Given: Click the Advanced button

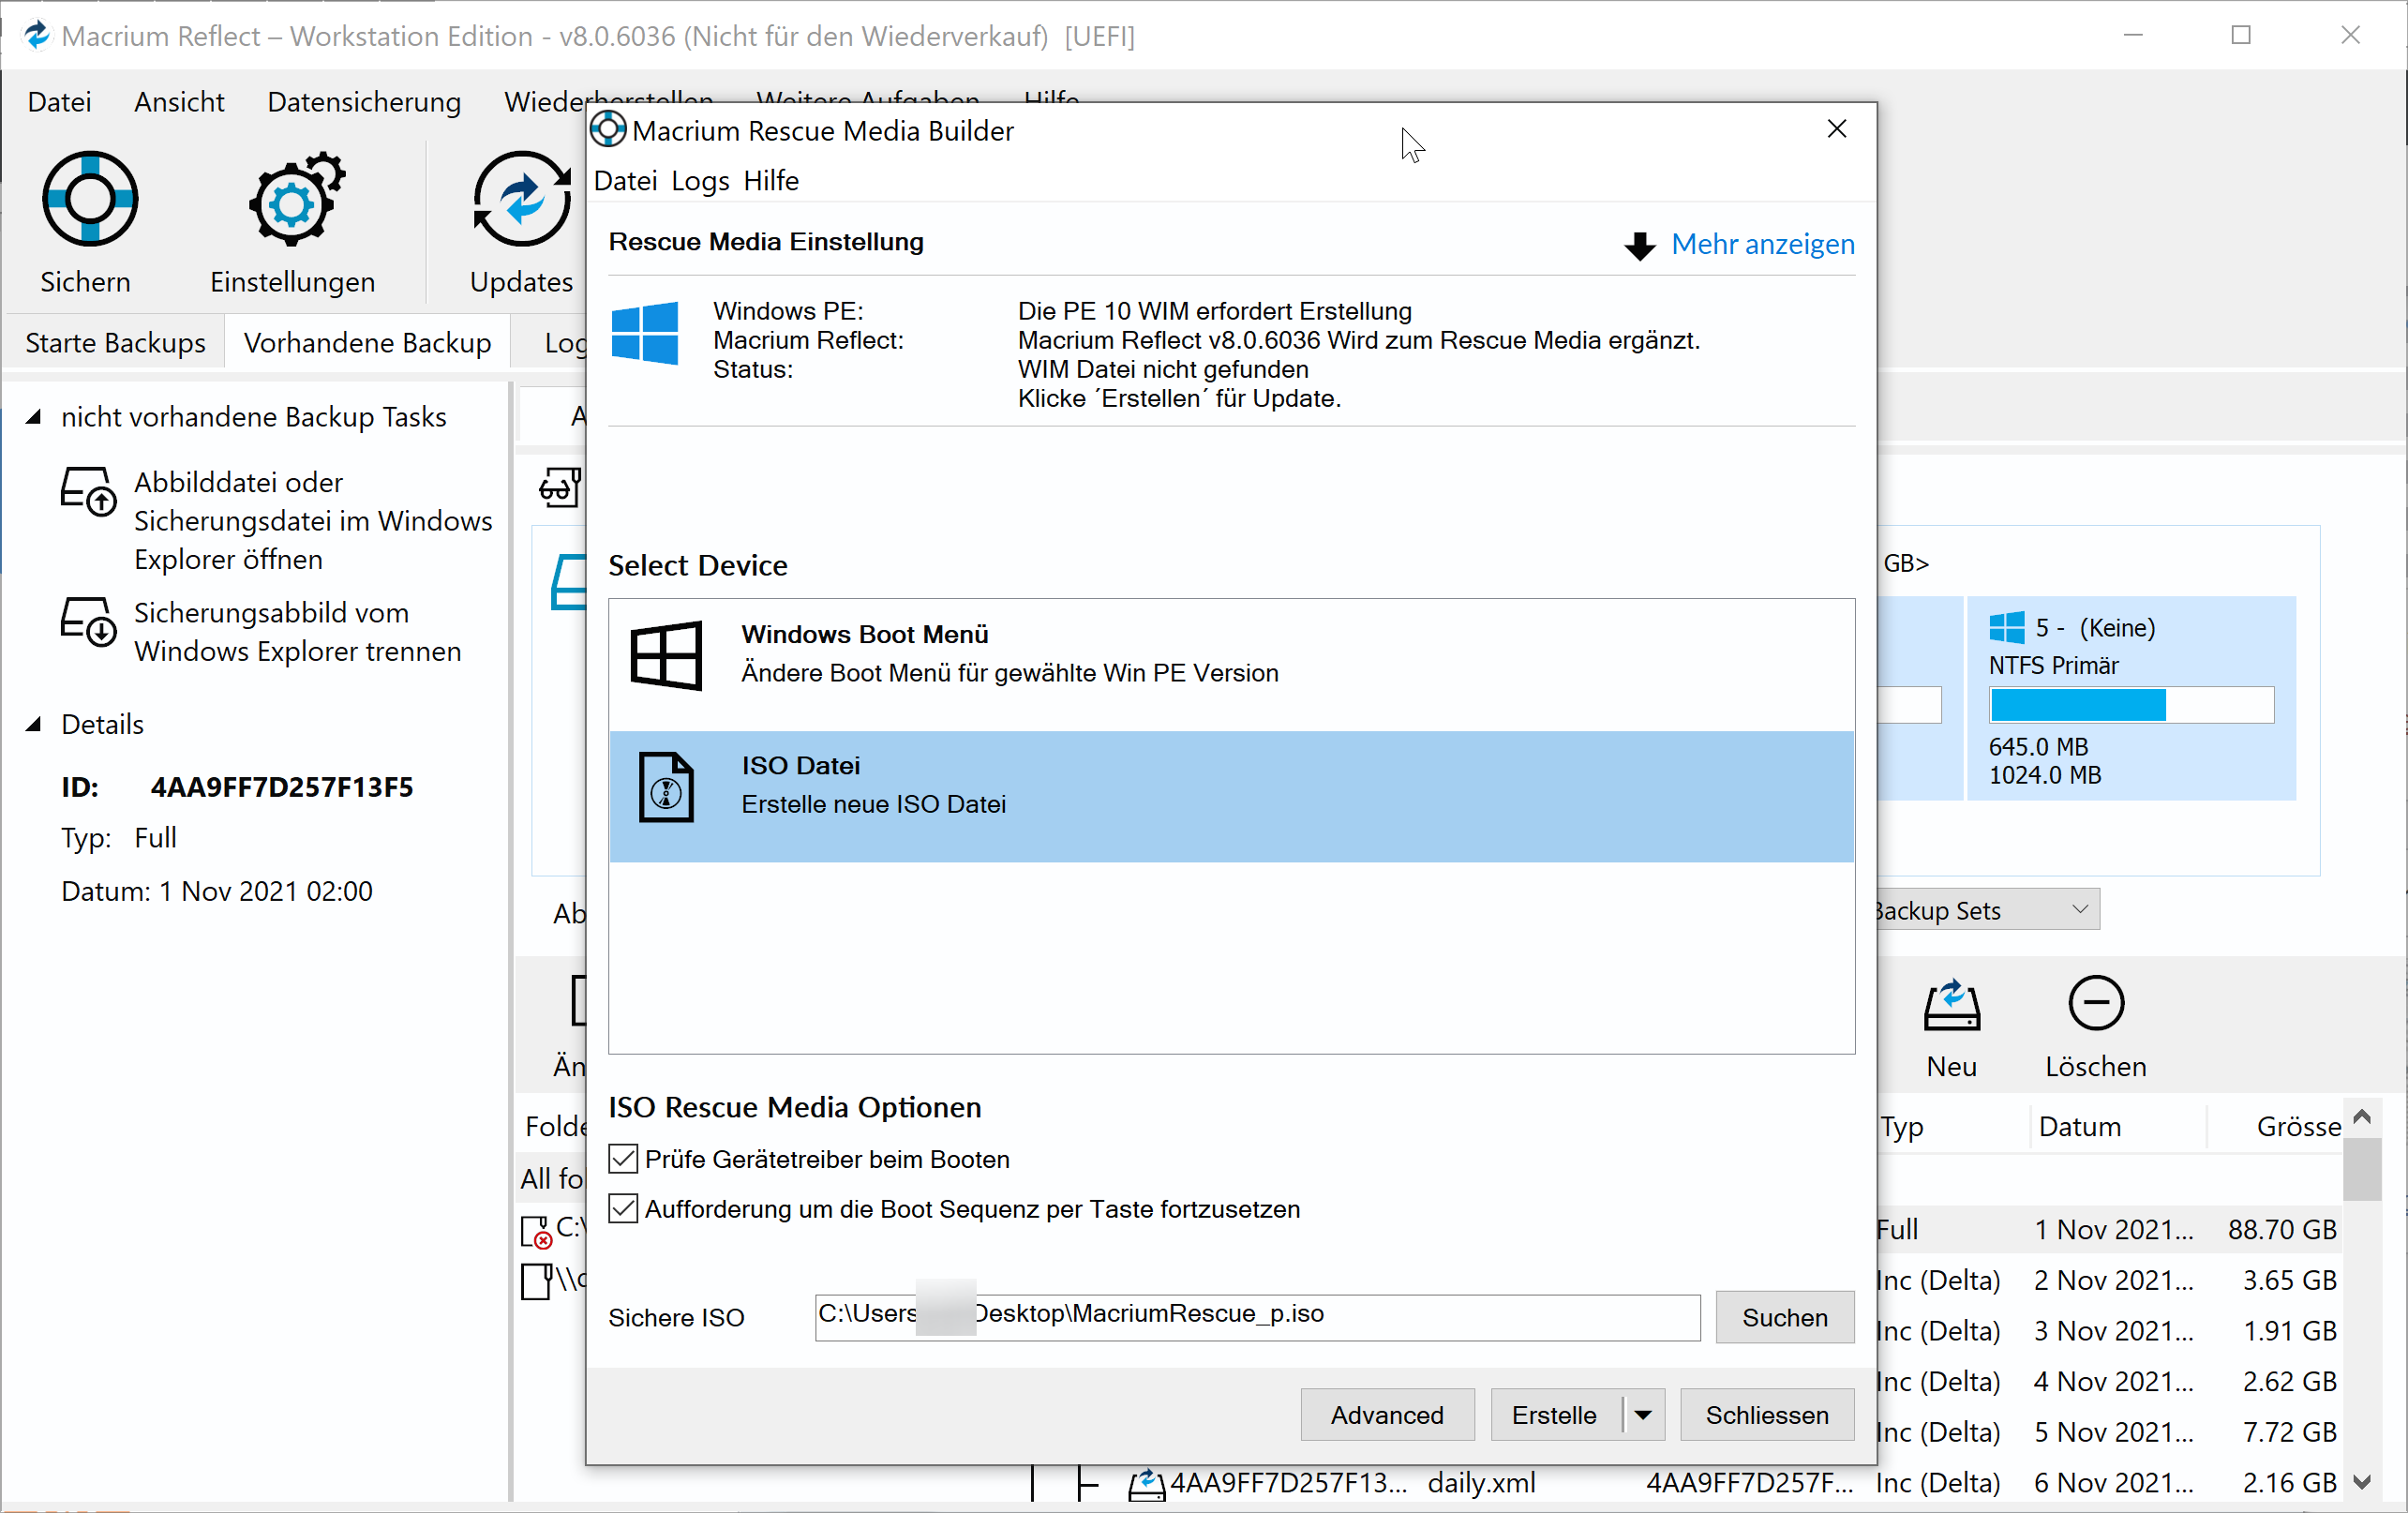Looking at the screenshot, I should 1386,1414.
